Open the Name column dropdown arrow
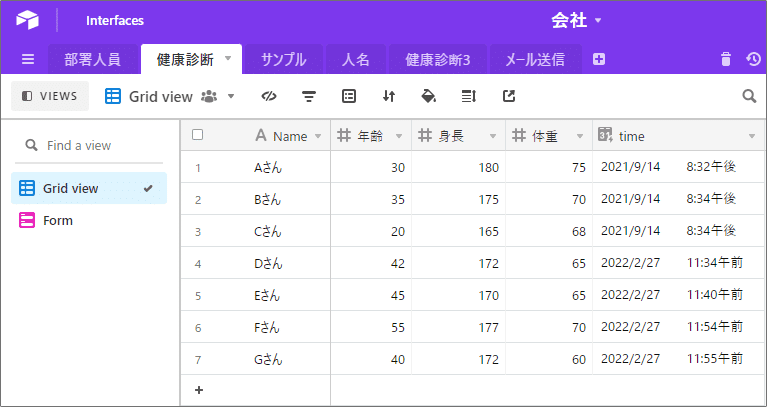This screenshot has height=407, width=767. click(318, 136)
